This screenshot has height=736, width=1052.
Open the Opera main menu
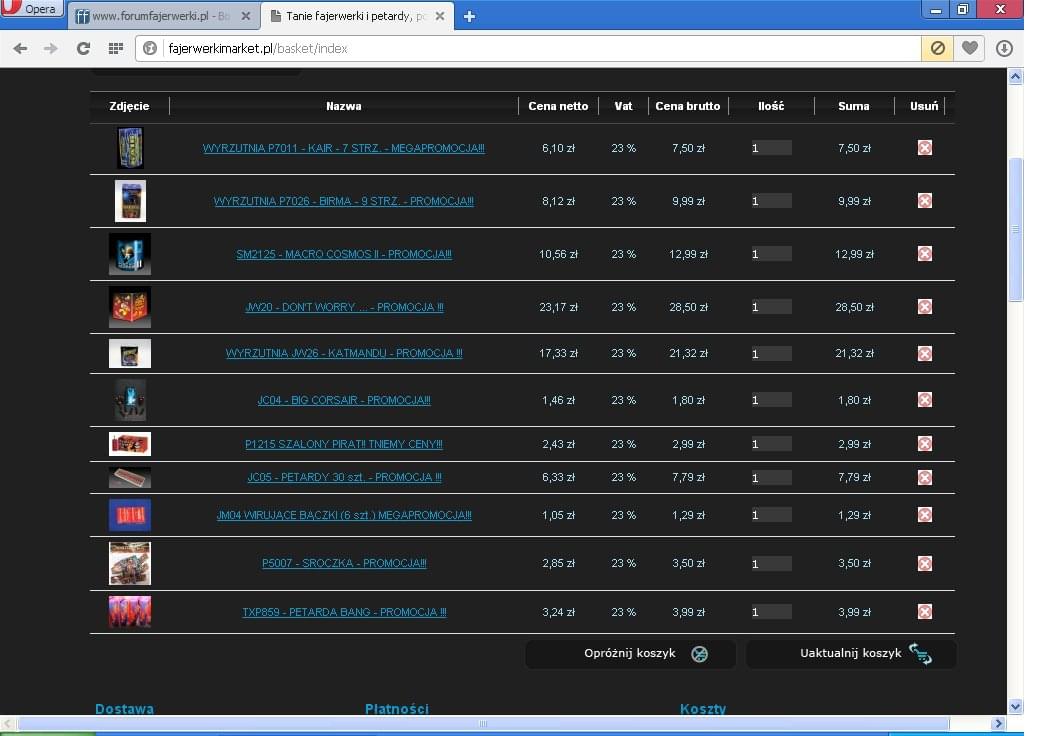(x=32, y=8)
